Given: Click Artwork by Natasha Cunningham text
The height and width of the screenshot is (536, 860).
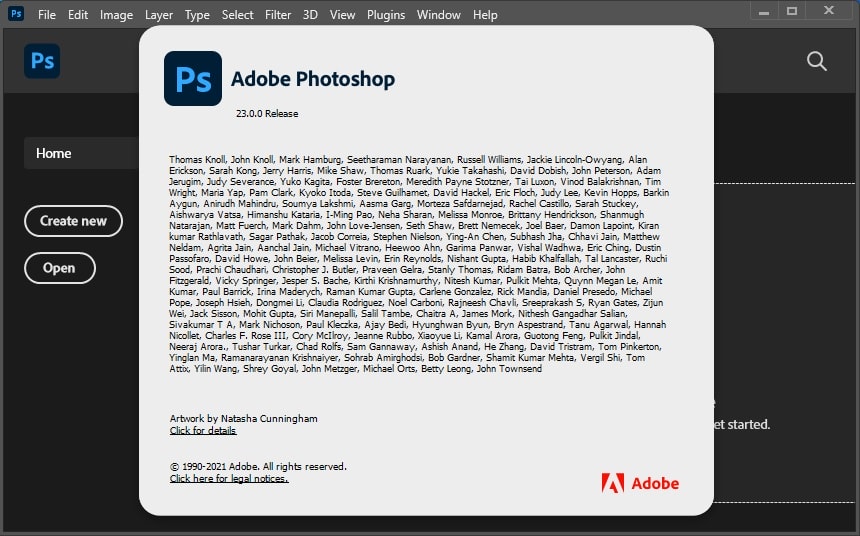Looking at the screenshot, I should pos(244,419).
